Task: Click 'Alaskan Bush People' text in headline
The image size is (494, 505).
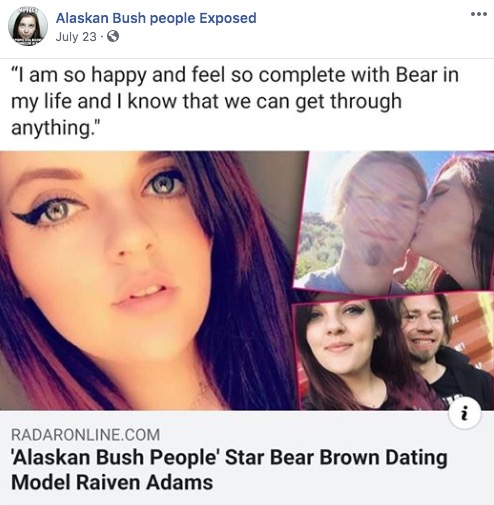Action: [x=114, y=457]
